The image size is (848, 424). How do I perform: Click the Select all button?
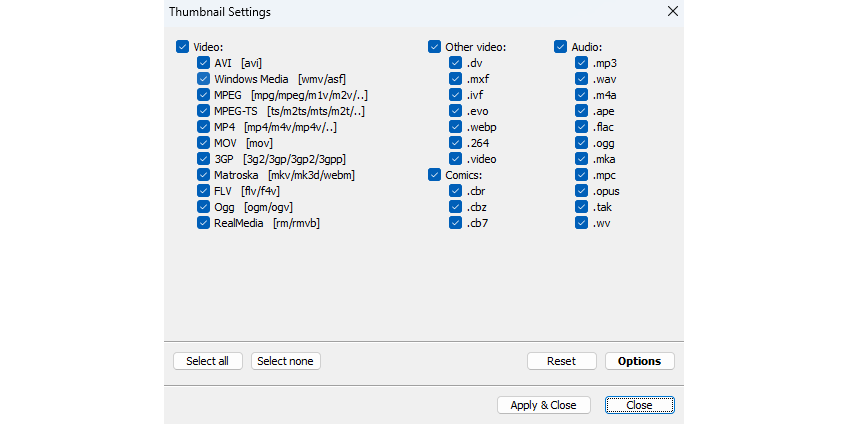click(x=207, y=361)
